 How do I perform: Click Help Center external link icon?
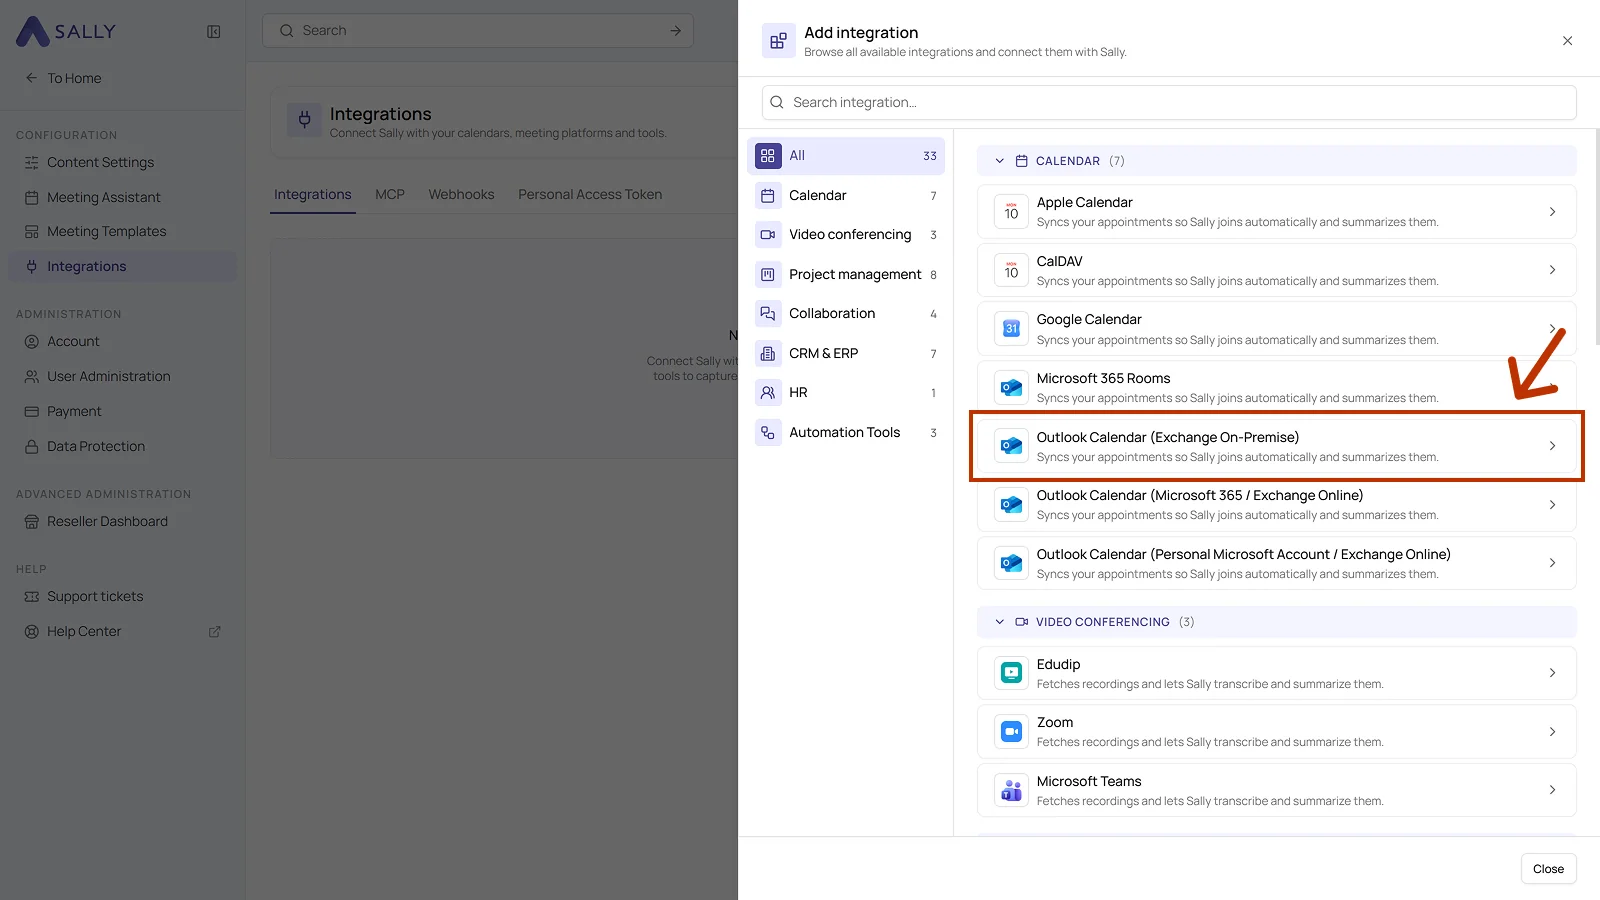pos(215,632)
